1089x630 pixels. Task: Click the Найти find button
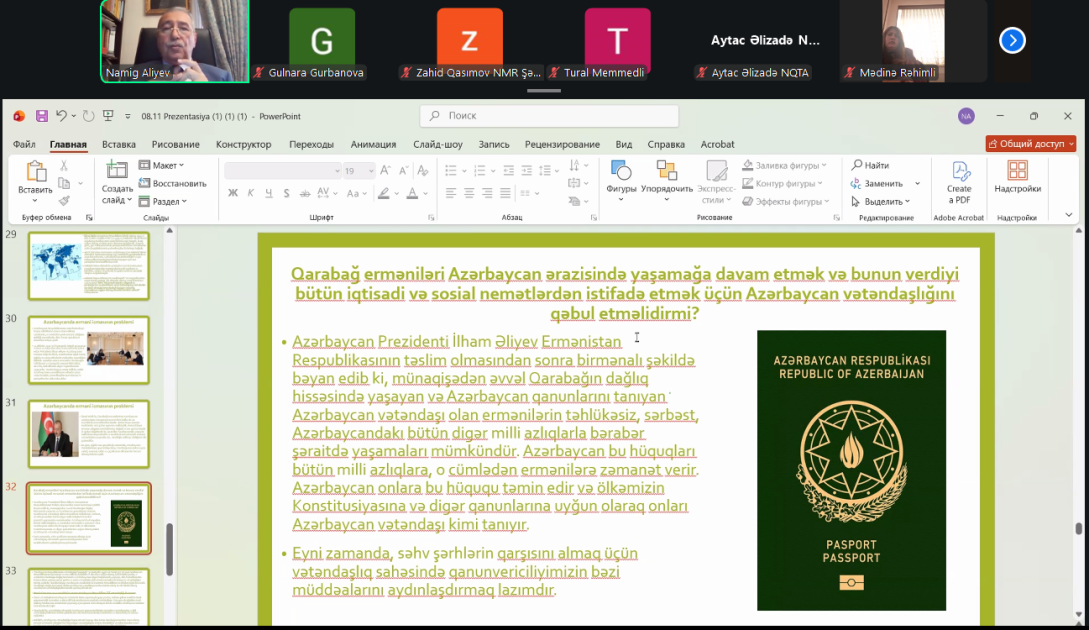870,165
